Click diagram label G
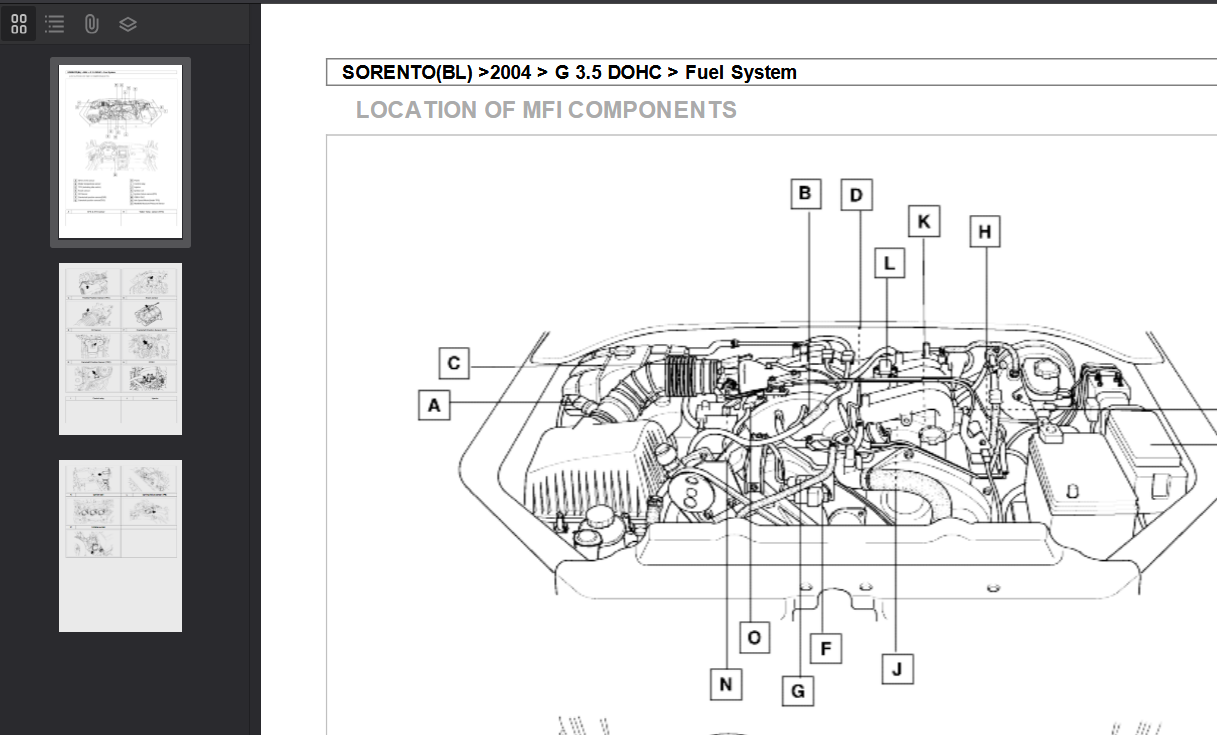The height and width of the screenshot is (735, 1217). coord(797,690)
